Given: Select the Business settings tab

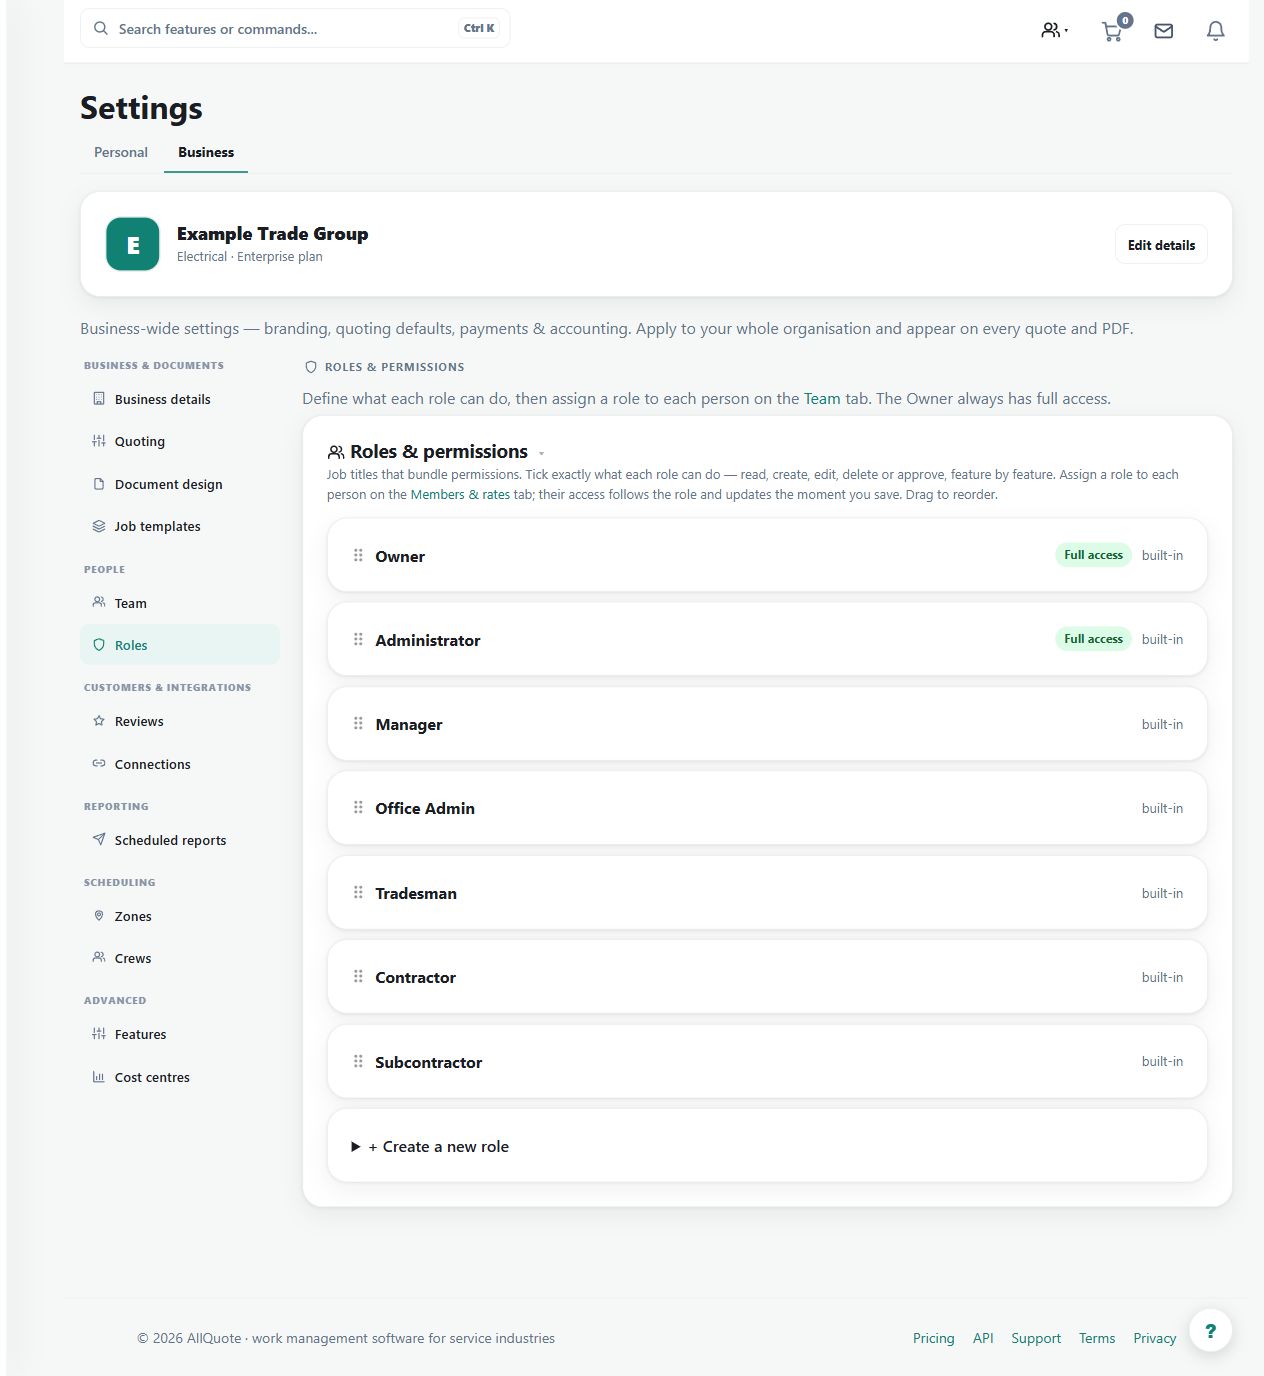Looking at the screenshot, I should (x=206, y=152).
